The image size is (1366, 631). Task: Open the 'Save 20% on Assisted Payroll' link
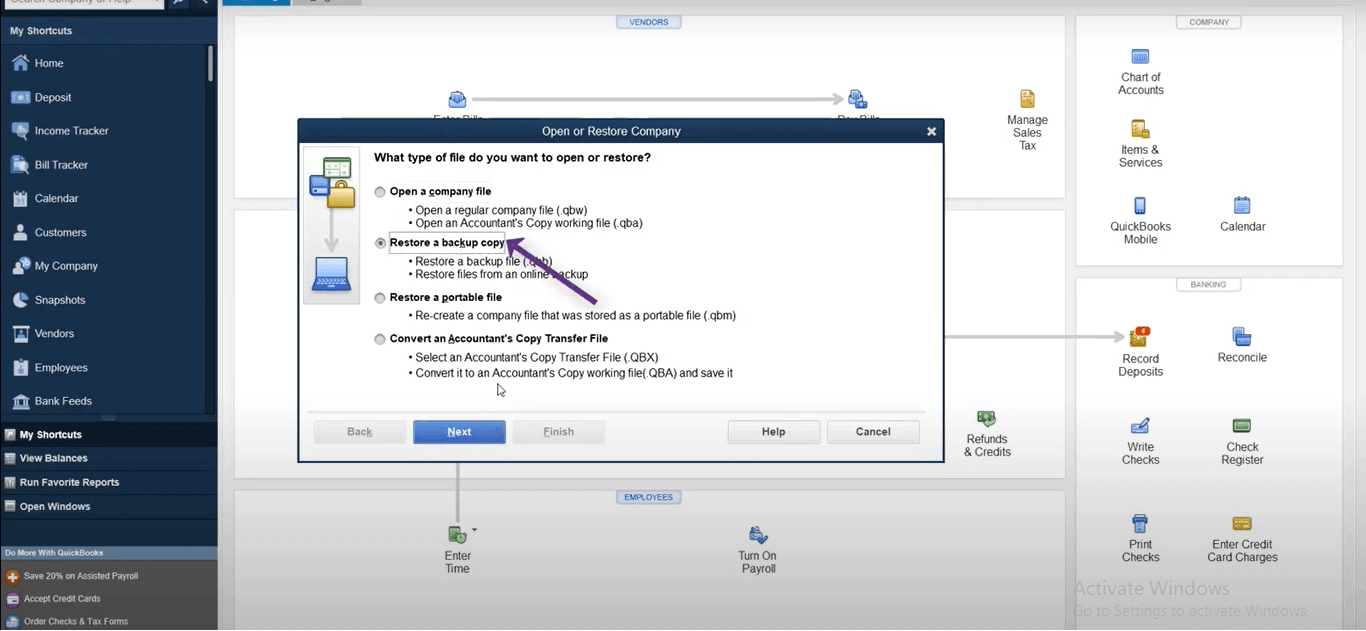click(x=81, y=576)
